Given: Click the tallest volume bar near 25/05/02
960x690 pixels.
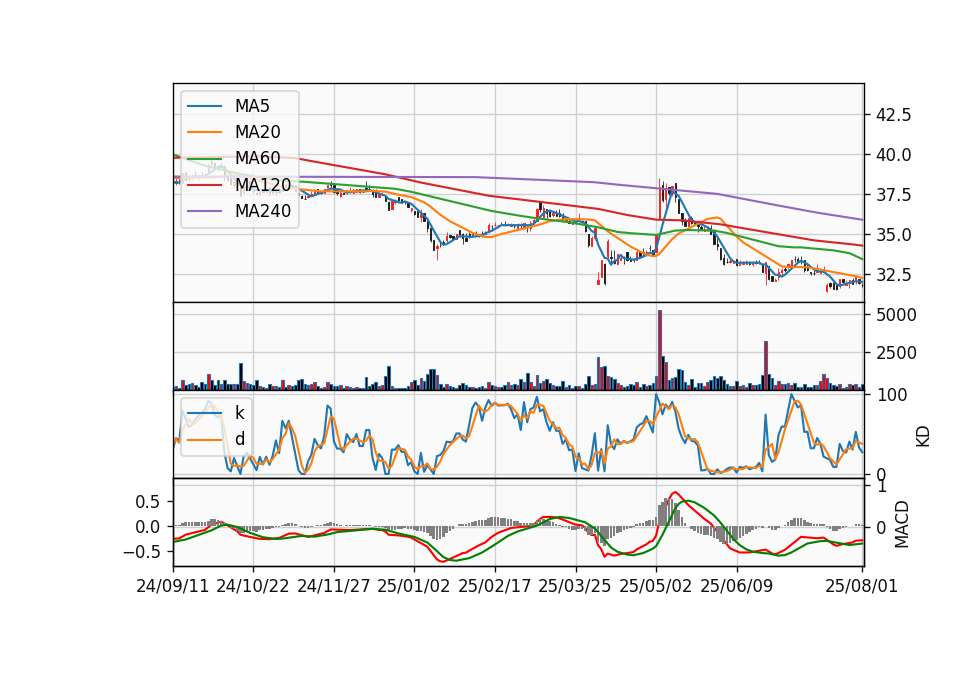Looking at the screenshot, I should (x=660, y=350).
